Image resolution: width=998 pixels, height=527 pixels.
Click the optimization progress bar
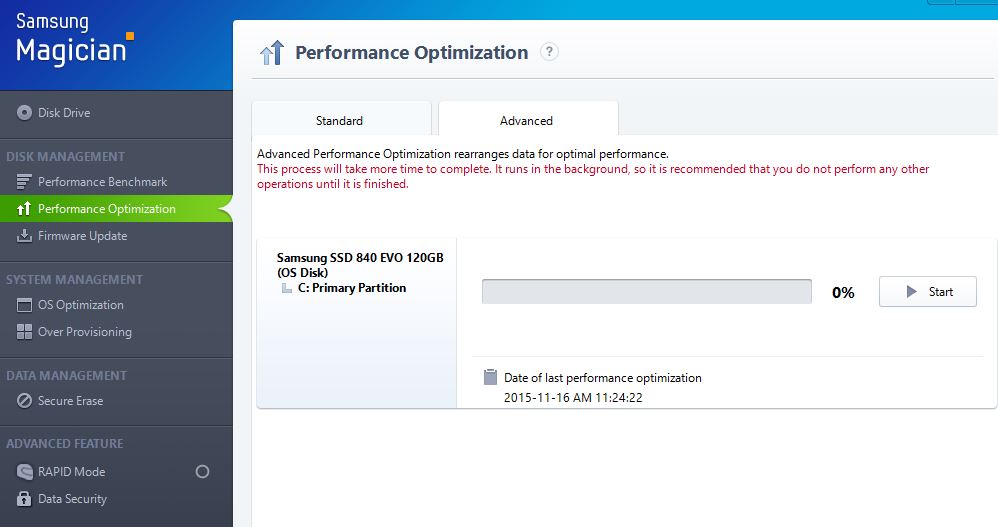click(647, 292)
